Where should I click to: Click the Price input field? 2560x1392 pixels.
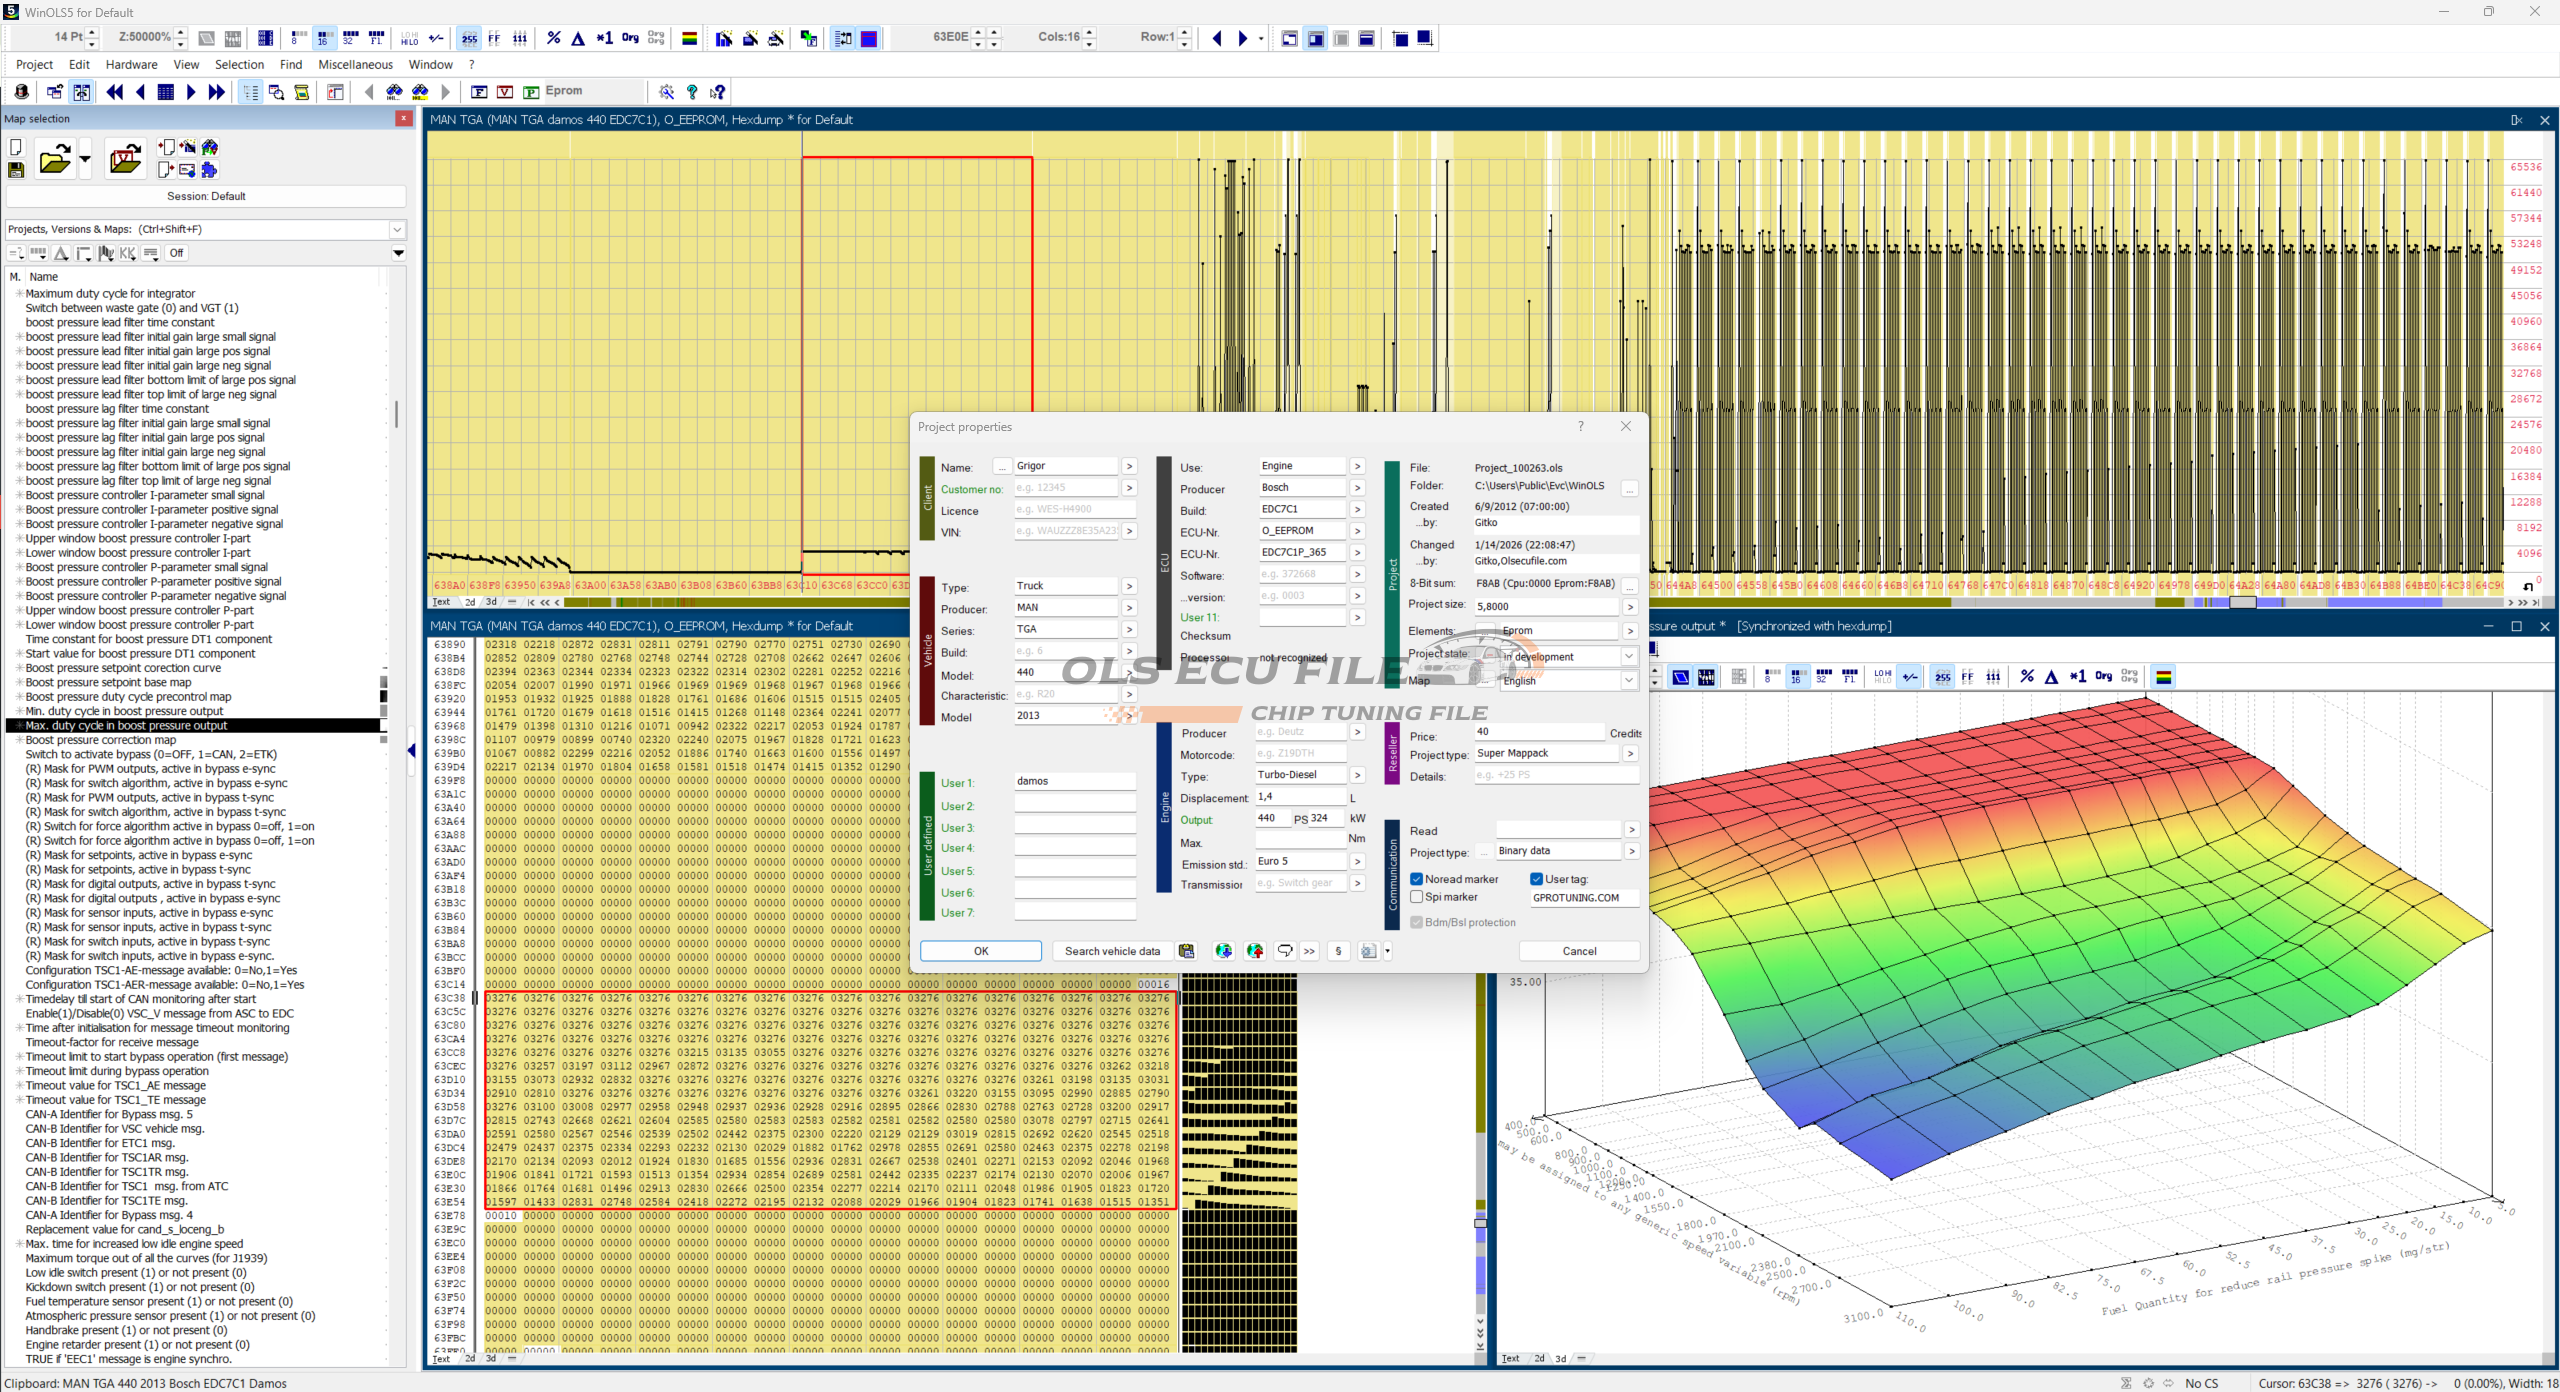tap(1538, 732)
